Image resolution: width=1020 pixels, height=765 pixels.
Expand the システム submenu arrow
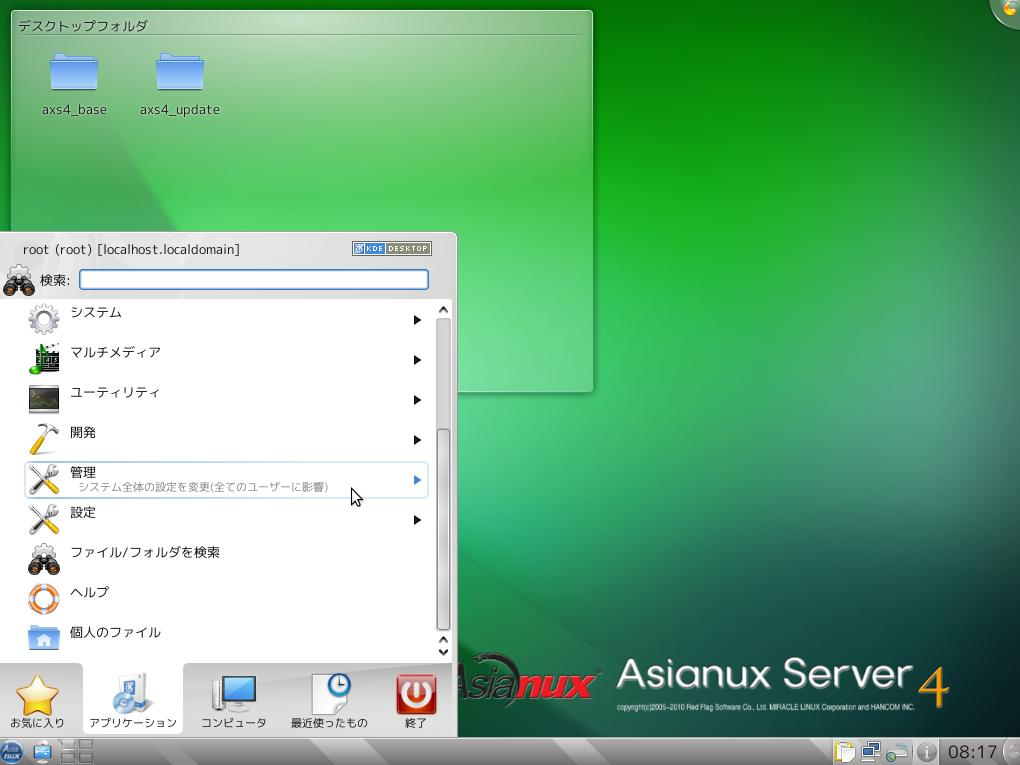coord(417,320)
